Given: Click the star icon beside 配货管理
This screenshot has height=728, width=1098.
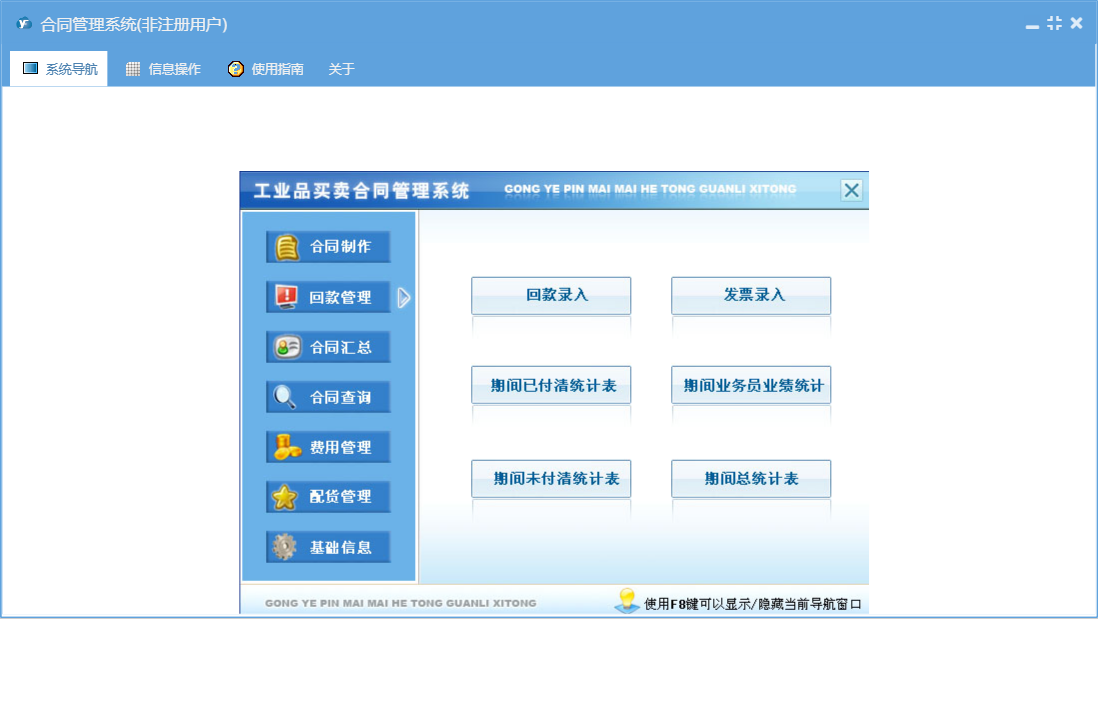Looking at the screenshot, I should [x=284, y=497].
